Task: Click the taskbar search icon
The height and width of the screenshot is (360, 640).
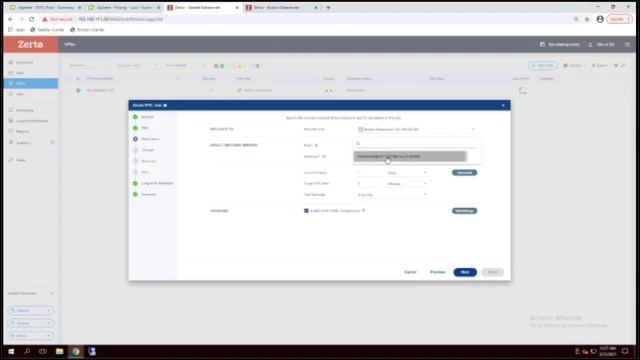Action: point(27,351)
